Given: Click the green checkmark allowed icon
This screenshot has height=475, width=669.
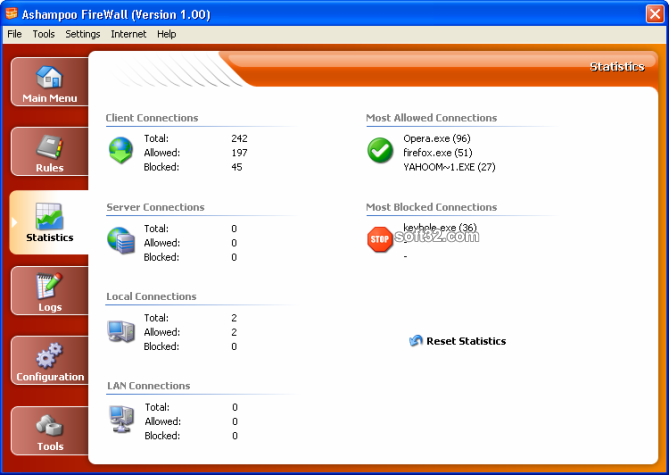Looking at the screenshot, I should point(380,150).
